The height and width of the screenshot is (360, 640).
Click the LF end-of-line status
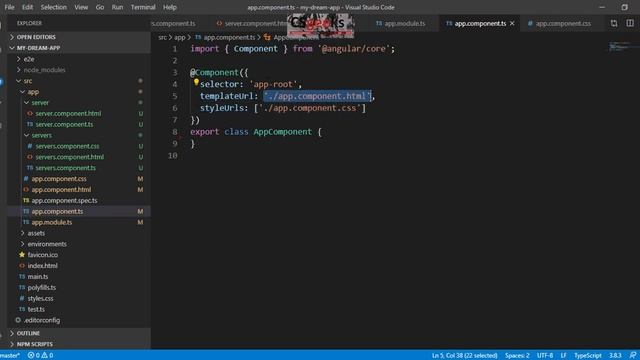pyautogui.click(x=563, y=356)
